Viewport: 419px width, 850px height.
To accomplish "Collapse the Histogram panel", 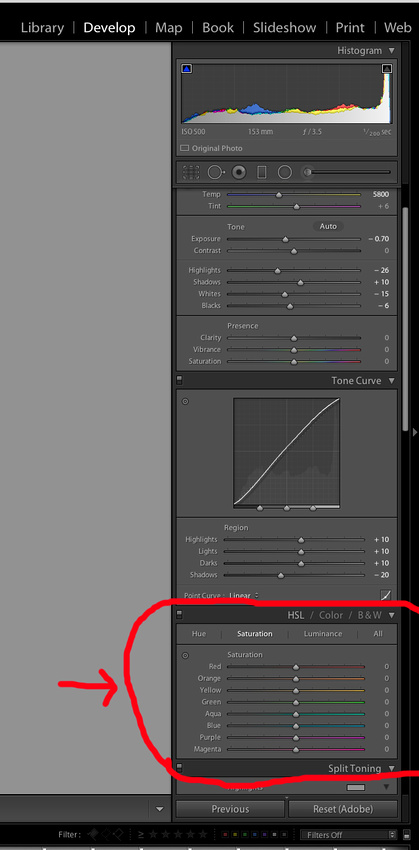I will 392,51.
